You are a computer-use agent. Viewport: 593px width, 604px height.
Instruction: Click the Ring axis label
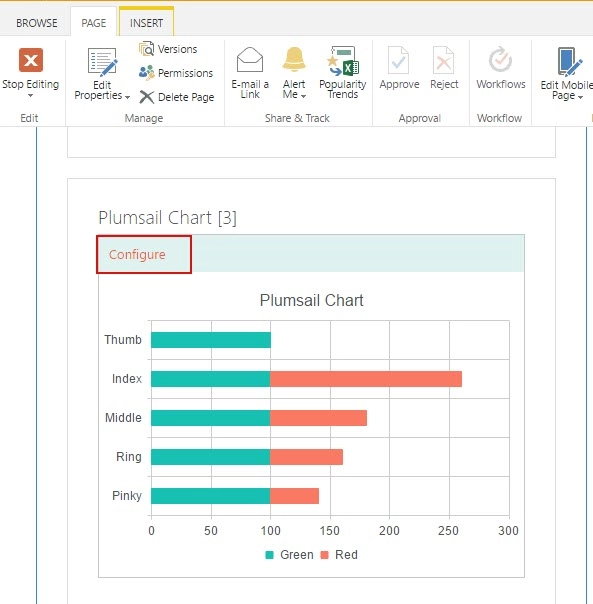point(129,457)
